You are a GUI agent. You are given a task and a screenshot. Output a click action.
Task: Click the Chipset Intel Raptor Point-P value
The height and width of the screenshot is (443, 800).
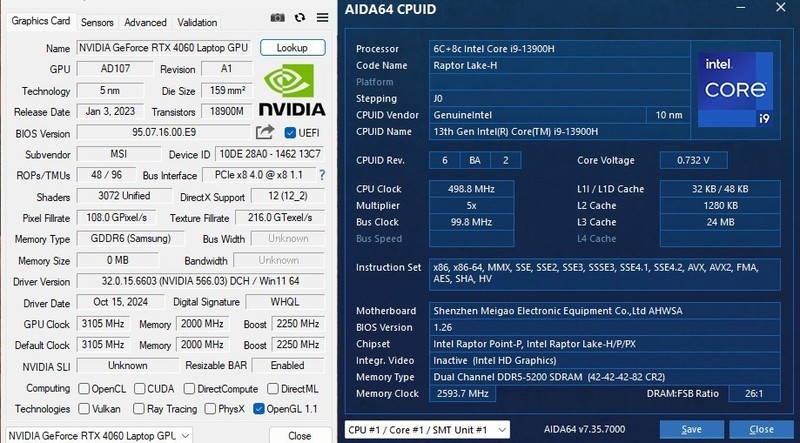605,344
